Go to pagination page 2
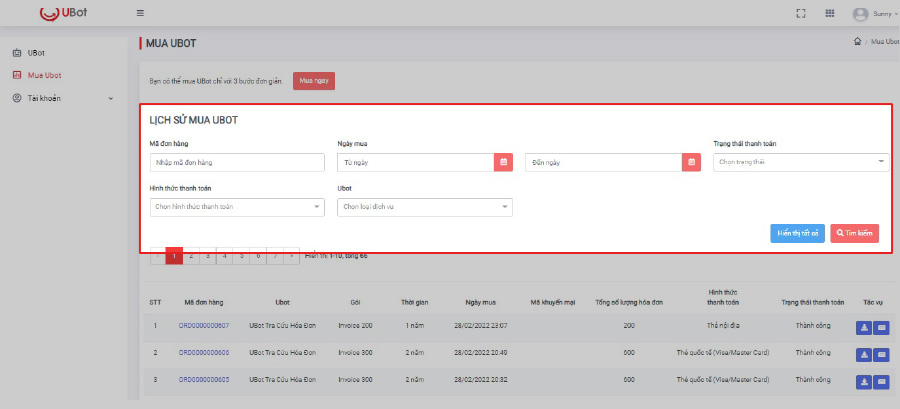This screenshot has height=409, width=900. click(191, 256)
